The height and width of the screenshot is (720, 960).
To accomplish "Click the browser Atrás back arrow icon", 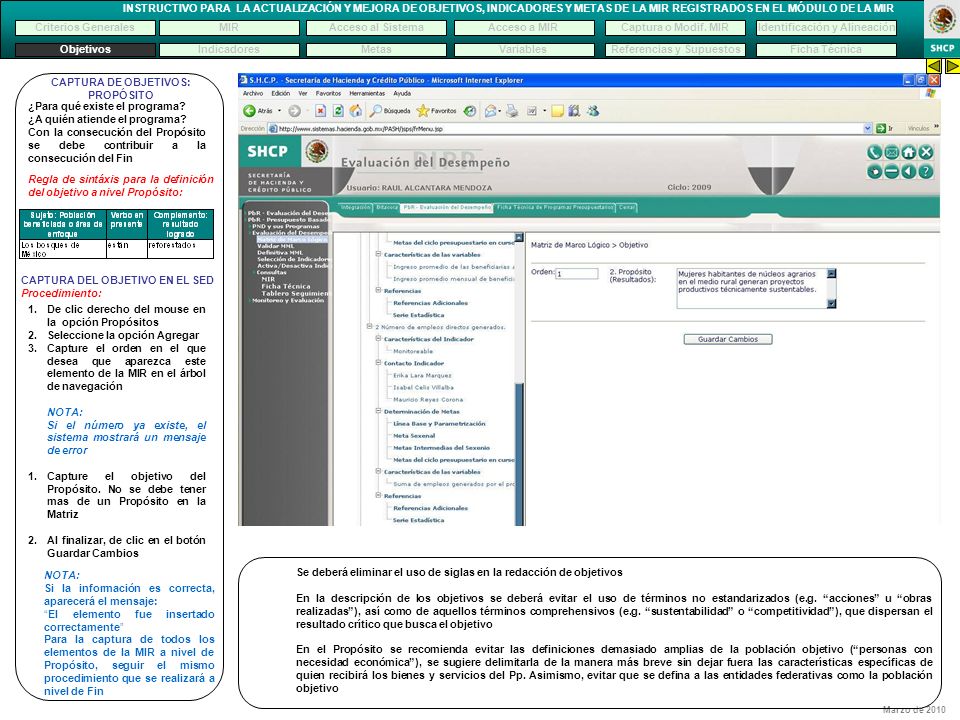I will [249, 111].
